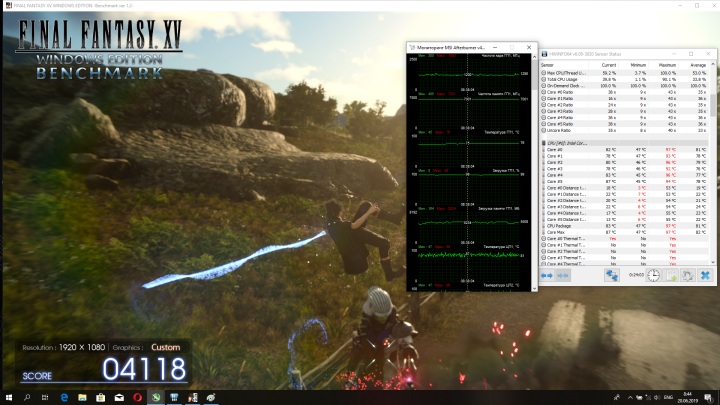Click the ENG language indicator
The height and width of the screenshot is (405, 720).
coord(668,397)
